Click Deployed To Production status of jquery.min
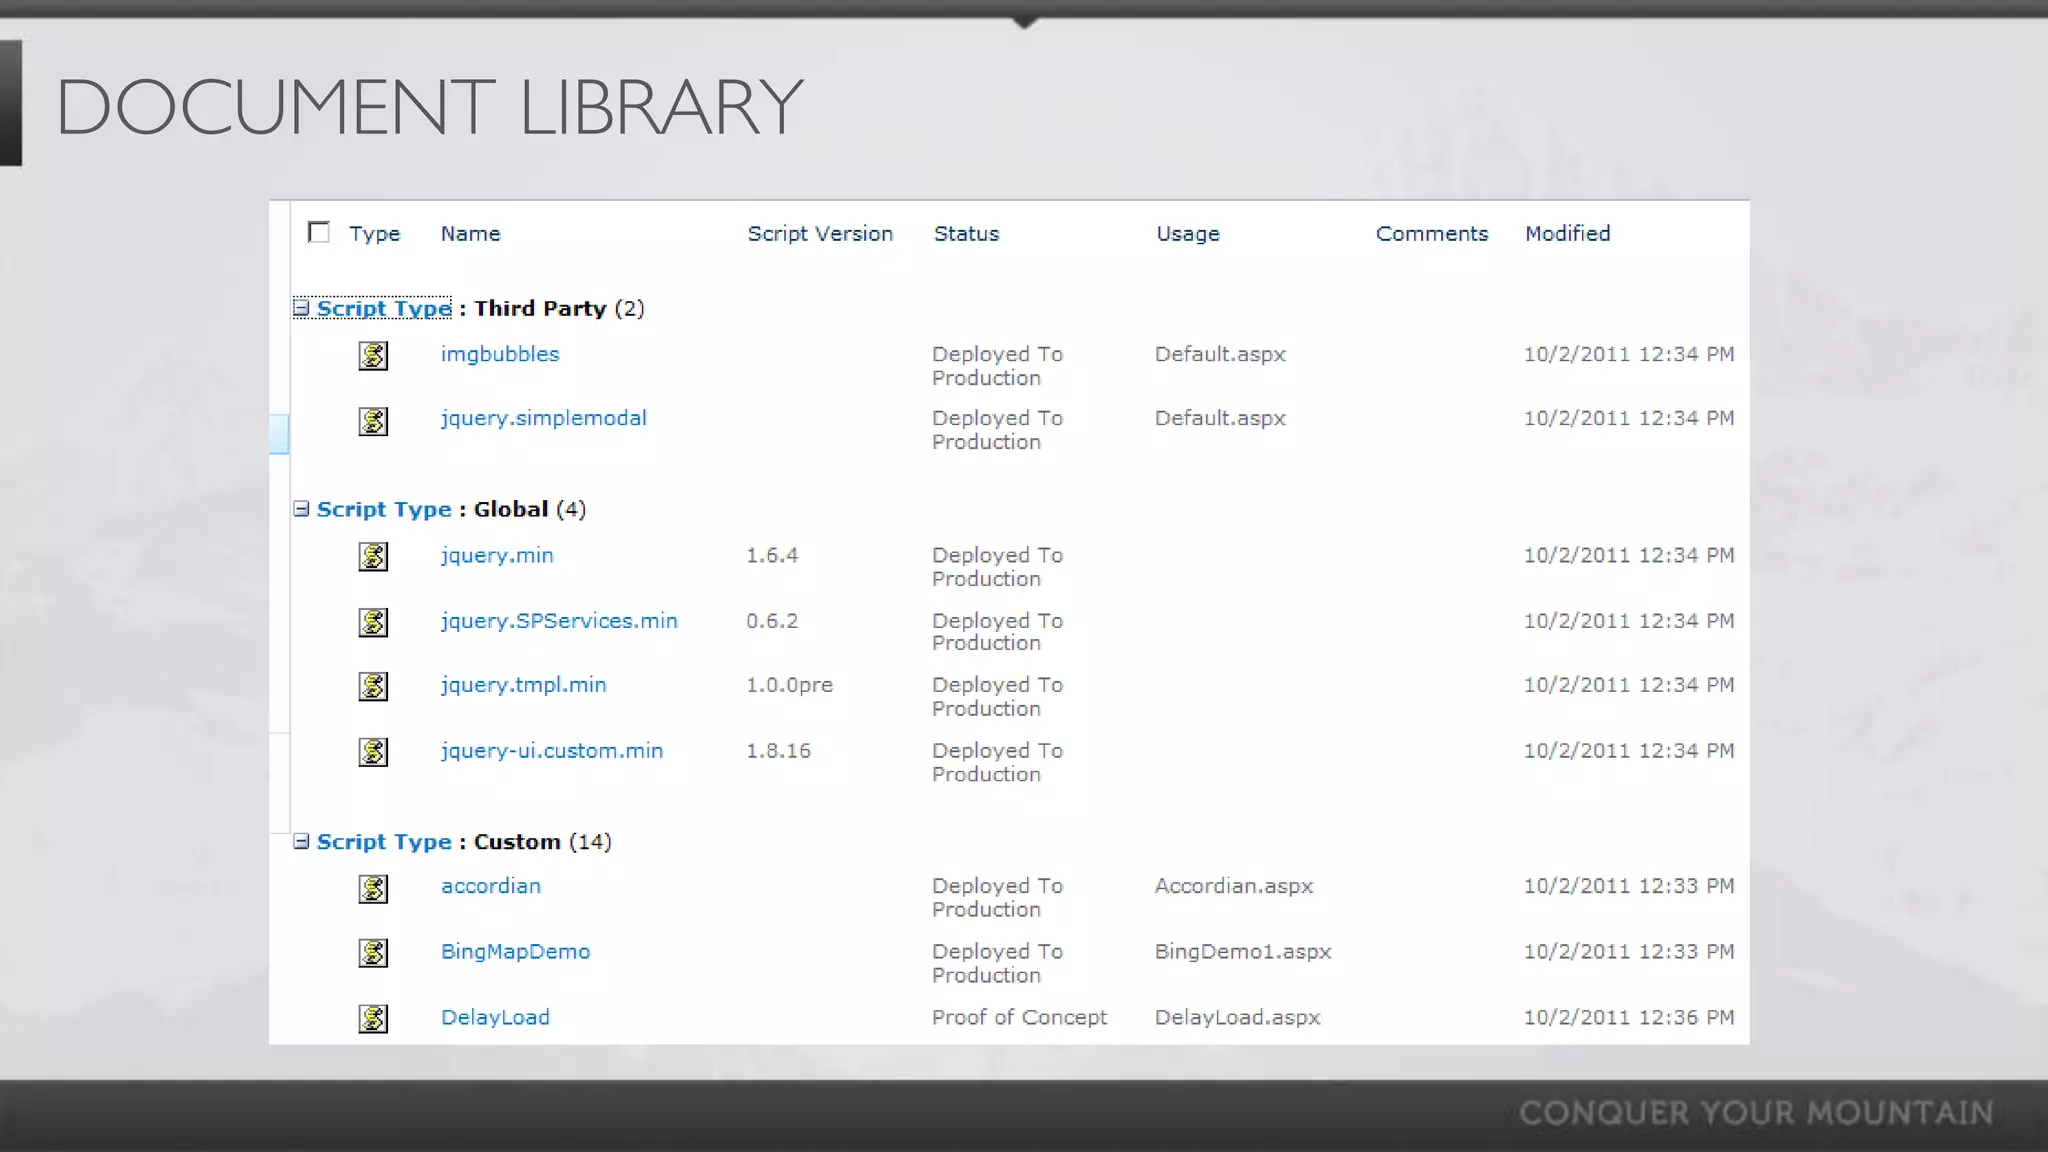The height and width of the screenshot is (1152, 2048). click(997, 567)
